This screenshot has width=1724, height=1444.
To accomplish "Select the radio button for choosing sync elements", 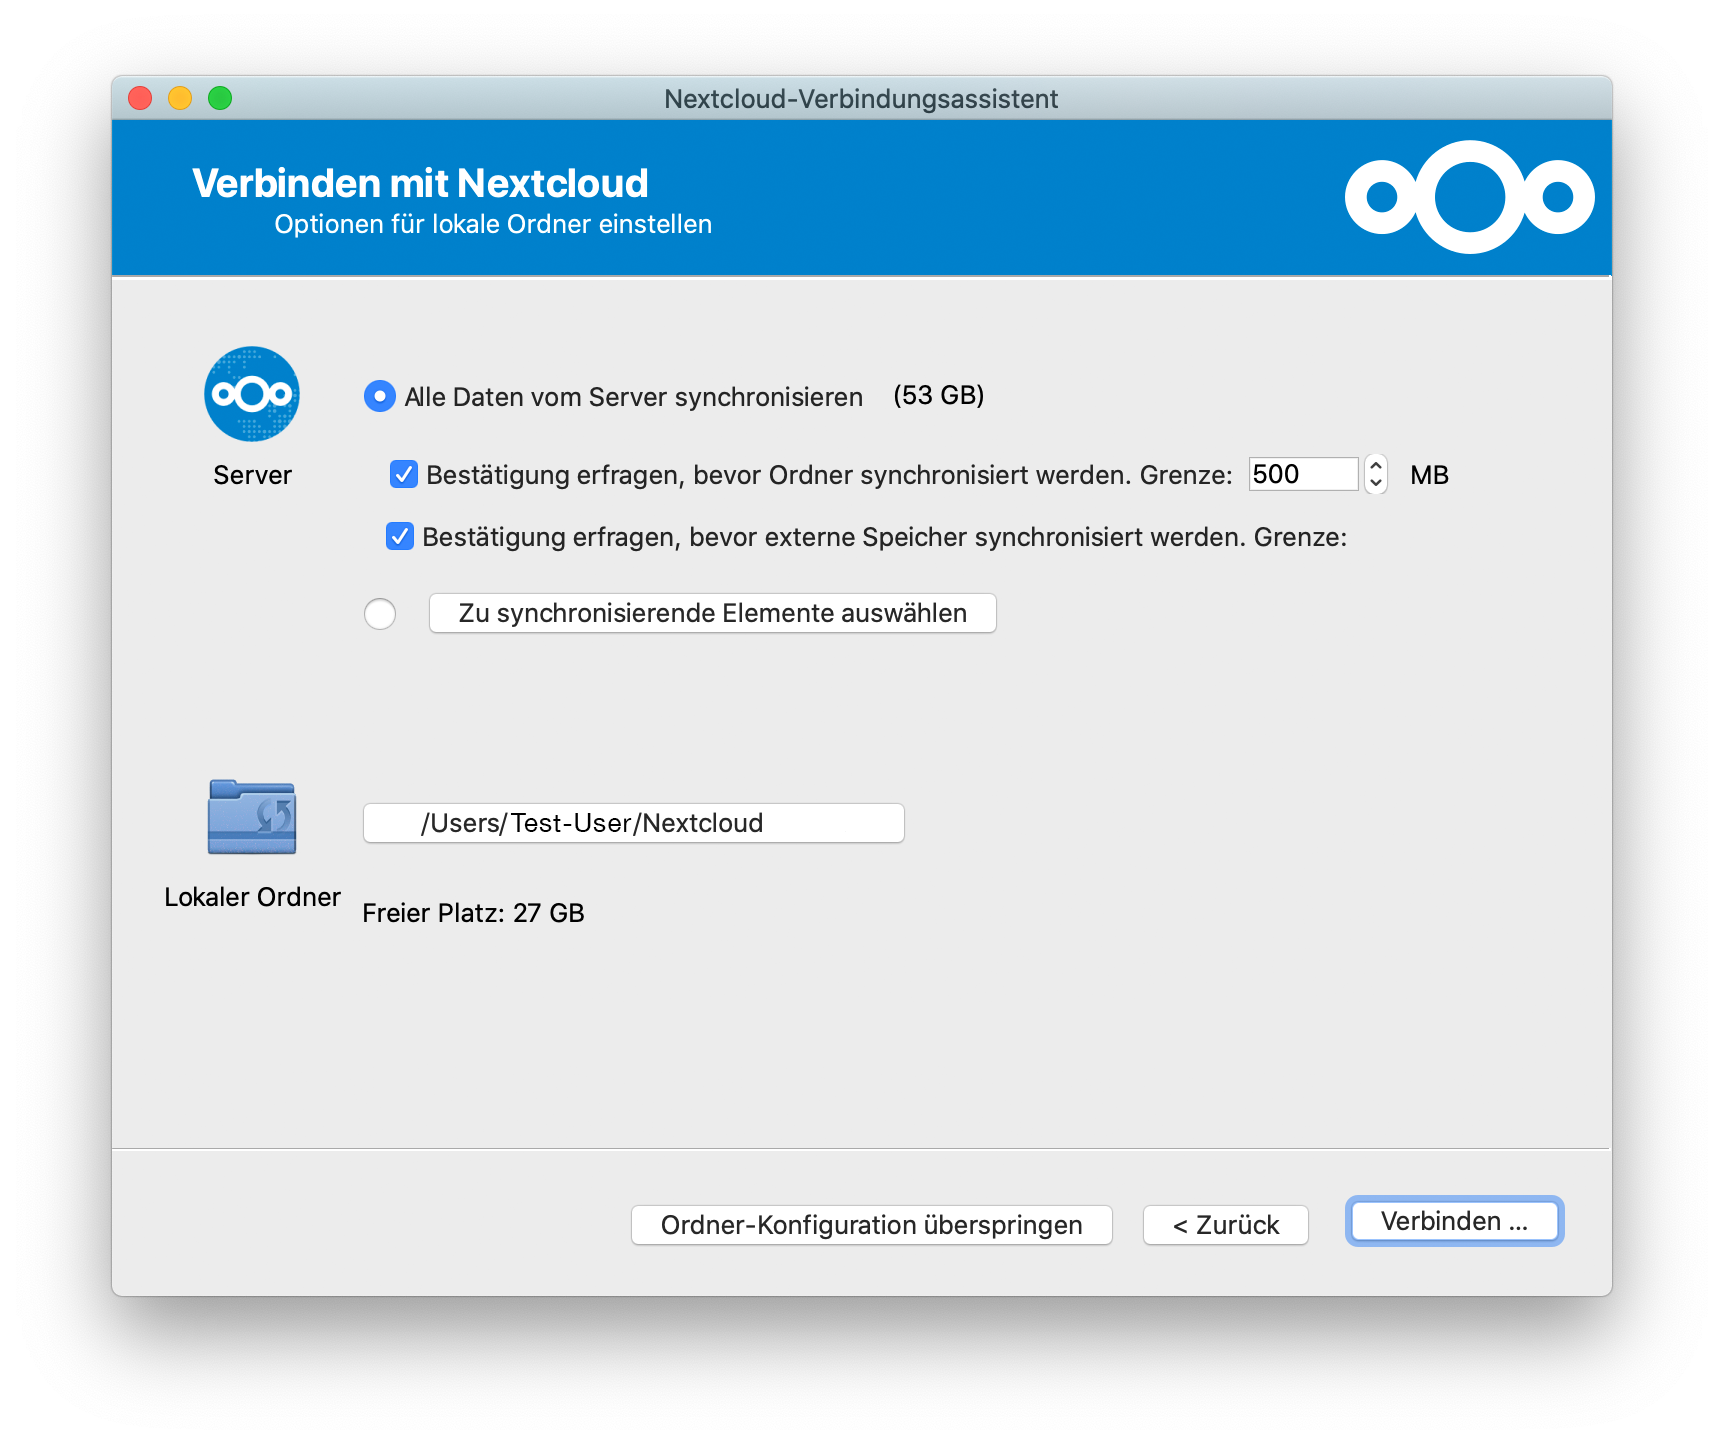I will [380, 614].
